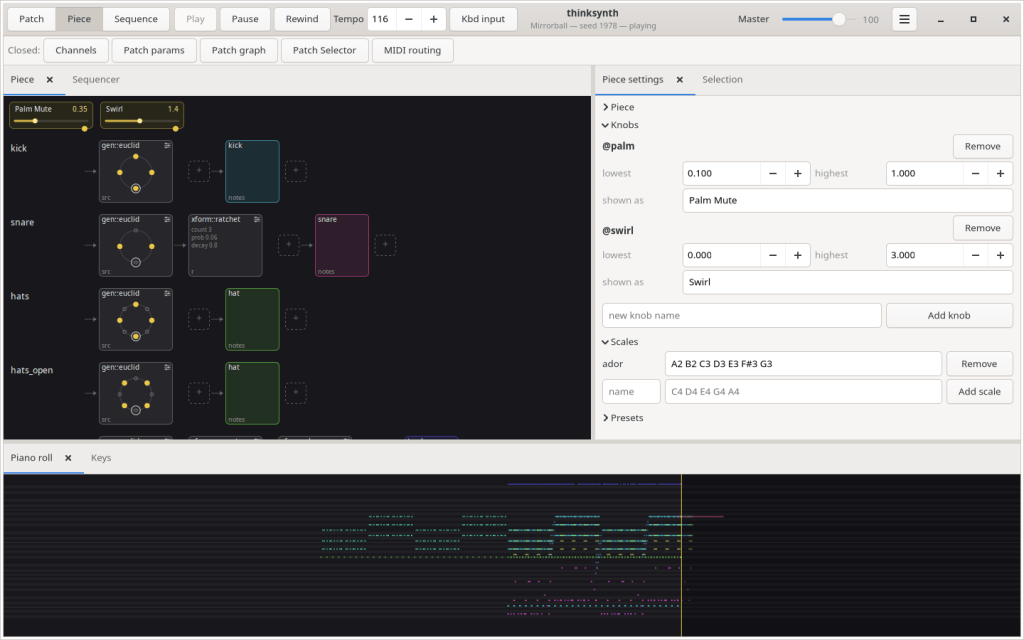1024x640 pixels.
Task: Adjust the Palm Mute knob slider
Action: pyautogui.click(x=50, y=121)
